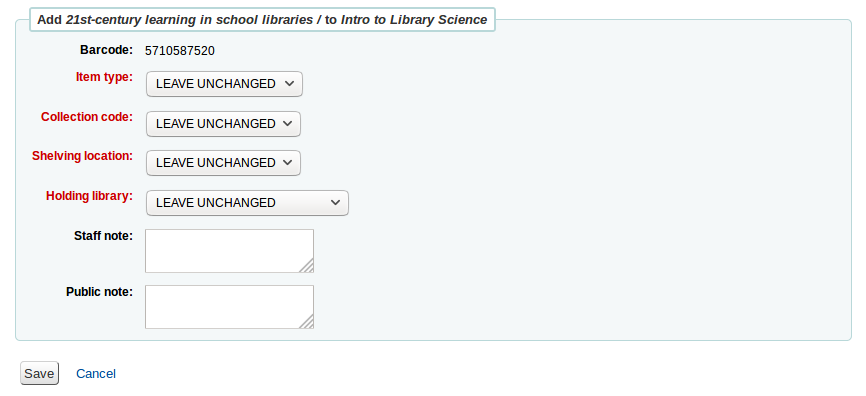Click the course name 'Intro to Library Science'
The image size is (866, 396).
coord(414,20)
